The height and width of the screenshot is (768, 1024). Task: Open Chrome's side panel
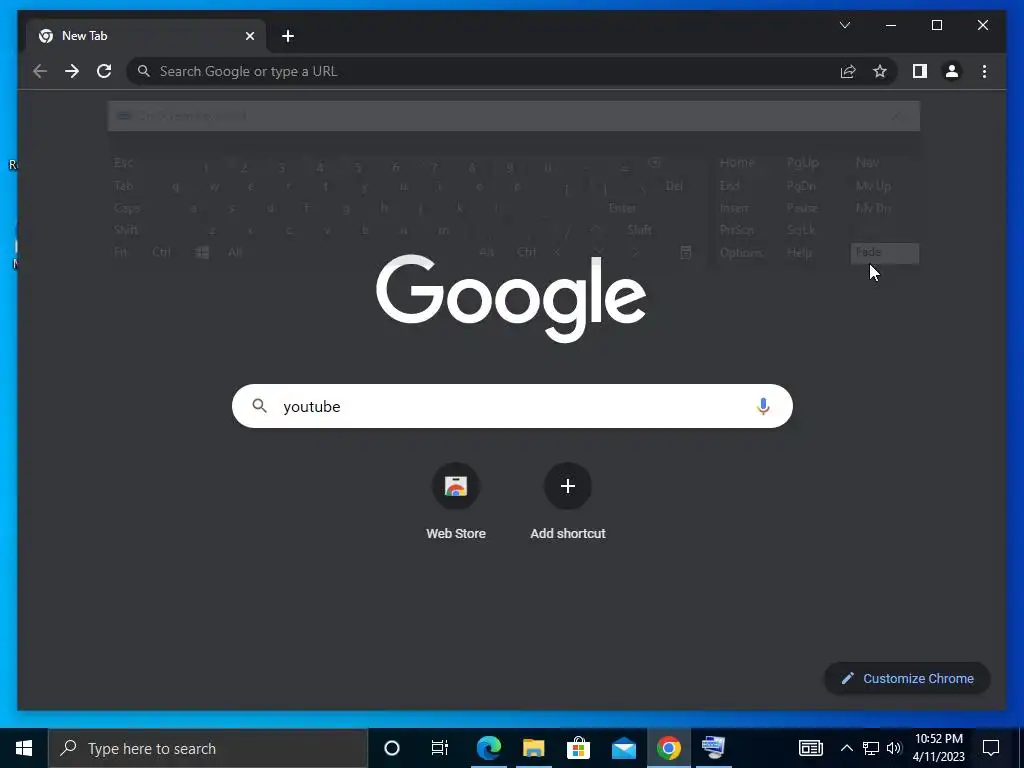(920, 71)
